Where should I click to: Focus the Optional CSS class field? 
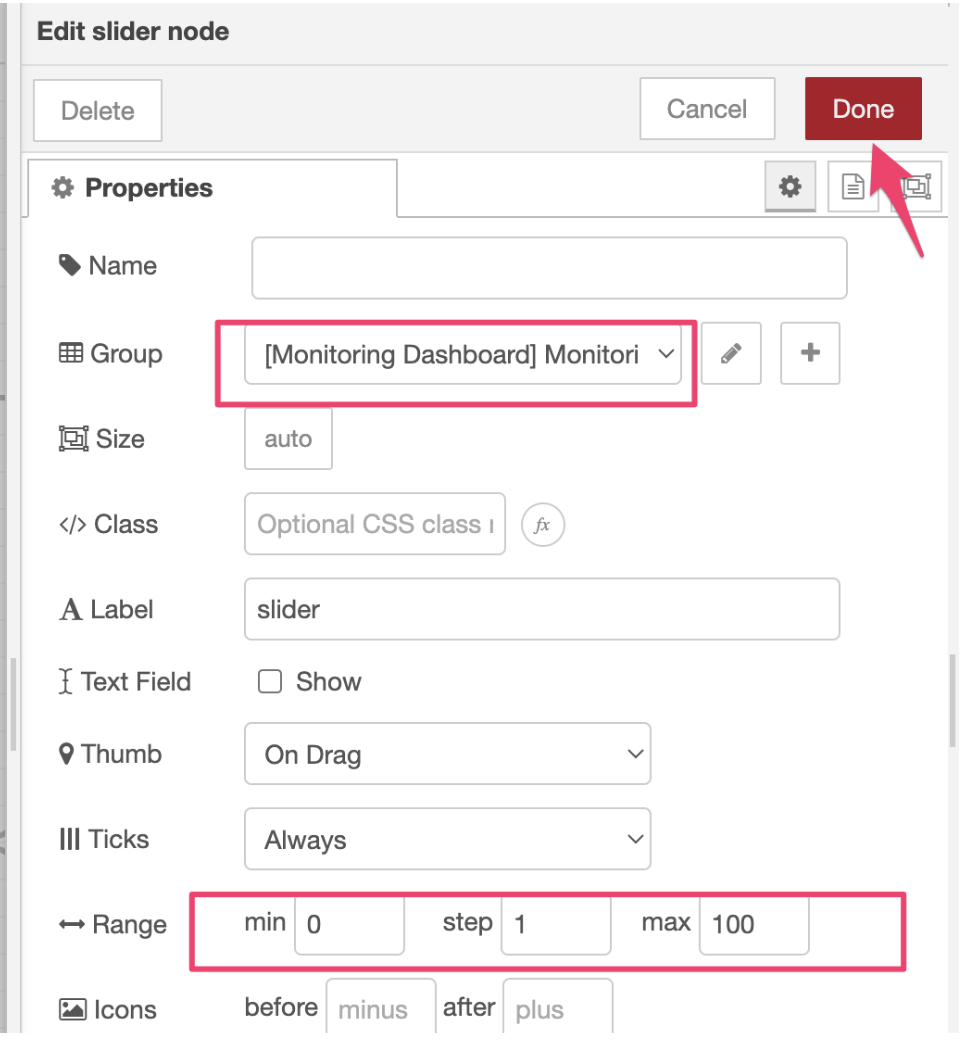(375, 524)
